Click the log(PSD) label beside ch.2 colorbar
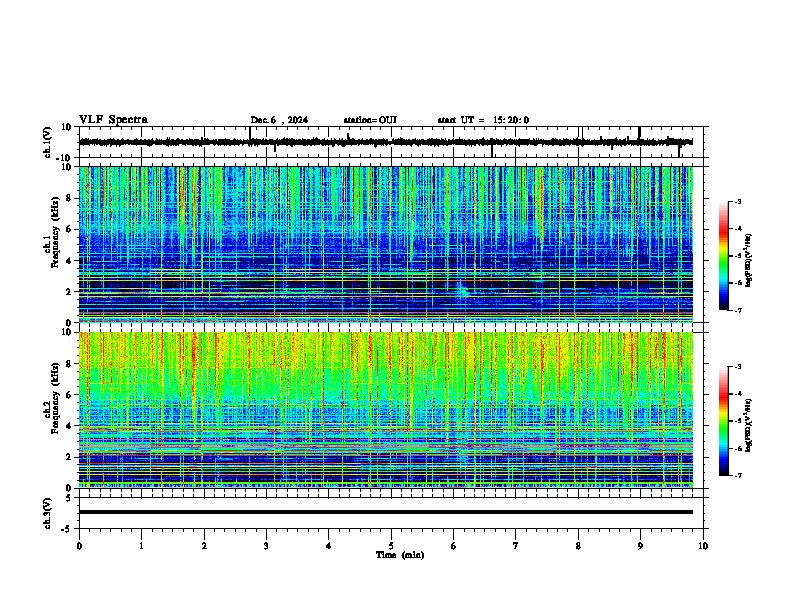Viewport: 792px width, 612px height. tap(749, 425)
